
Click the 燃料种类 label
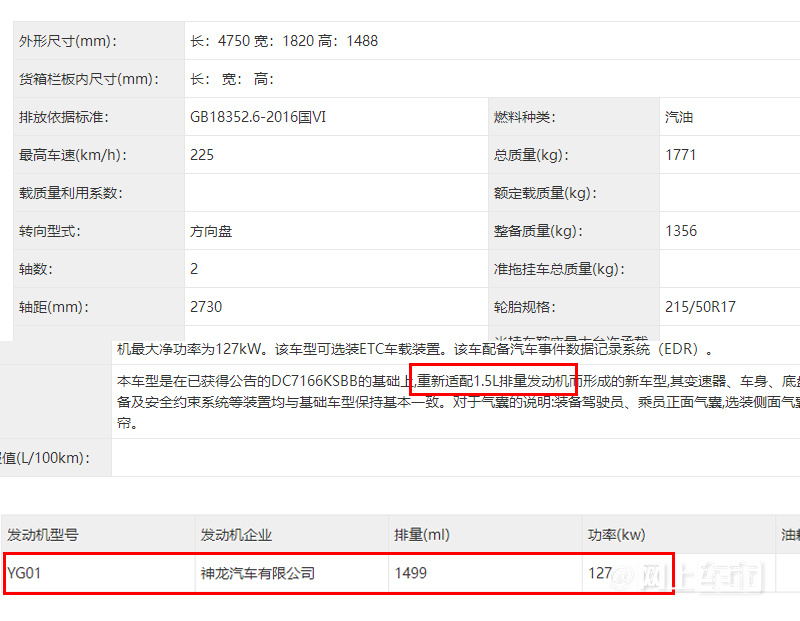click(x=524, y=117)
